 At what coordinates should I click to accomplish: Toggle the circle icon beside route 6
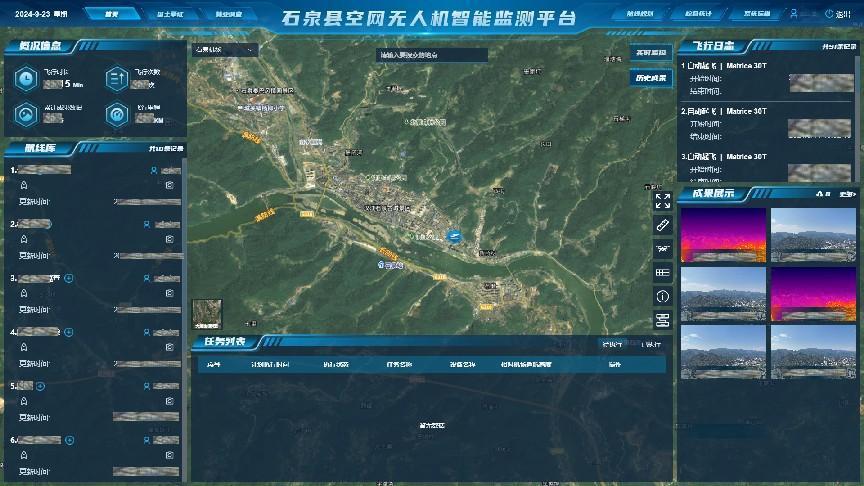click(x=69, y=439)
